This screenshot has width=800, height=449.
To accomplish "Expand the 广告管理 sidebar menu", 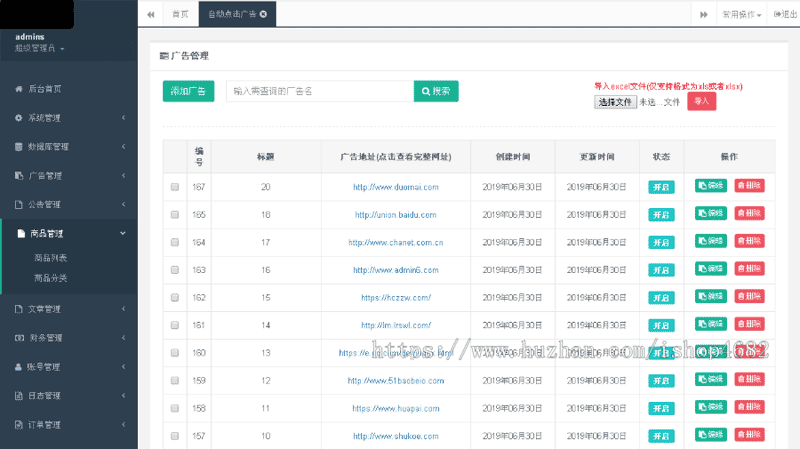I will (x=68, y=176).
